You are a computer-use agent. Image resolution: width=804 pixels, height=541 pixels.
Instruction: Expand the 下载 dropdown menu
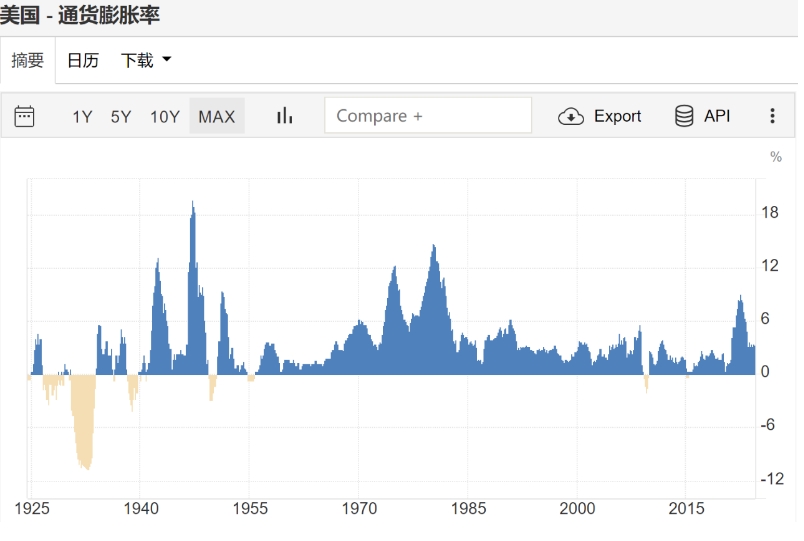146,61
